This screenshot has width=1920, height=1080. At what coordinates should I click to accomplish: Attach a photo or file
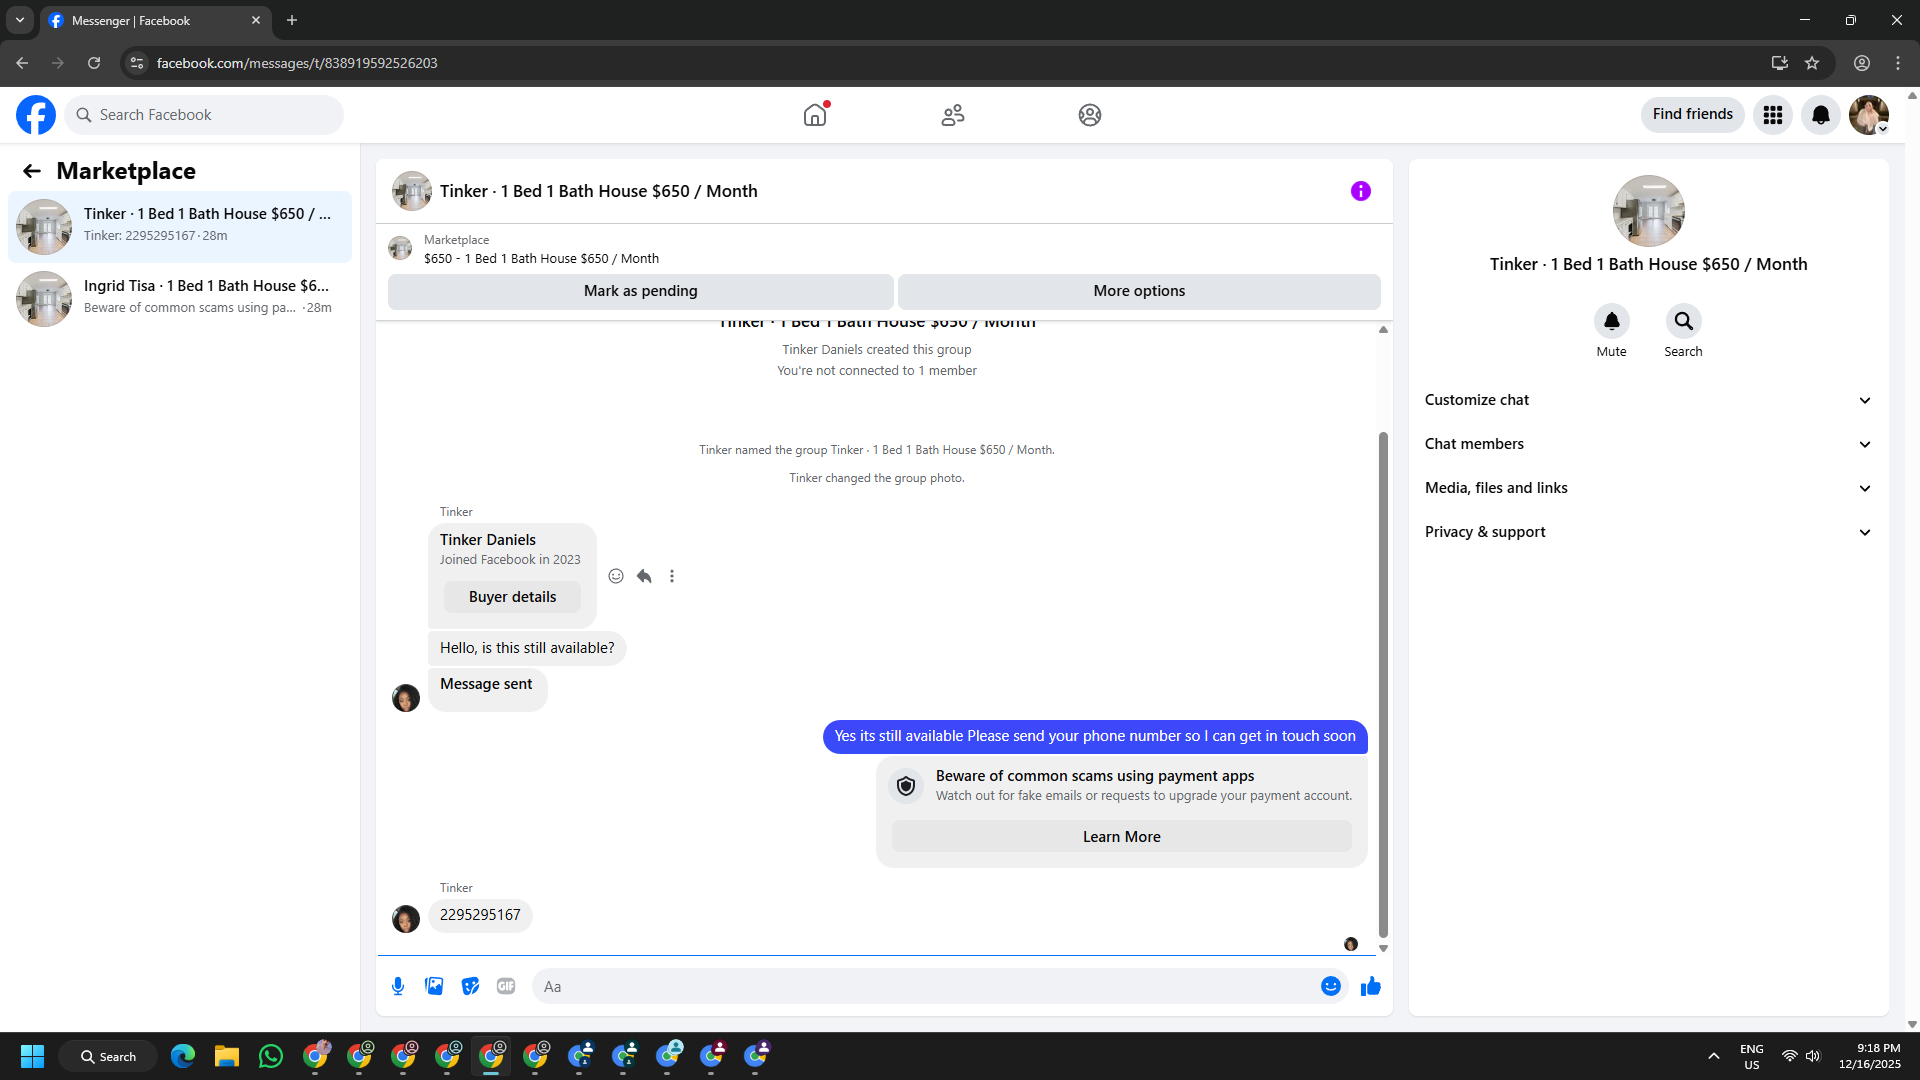[434, 986]
